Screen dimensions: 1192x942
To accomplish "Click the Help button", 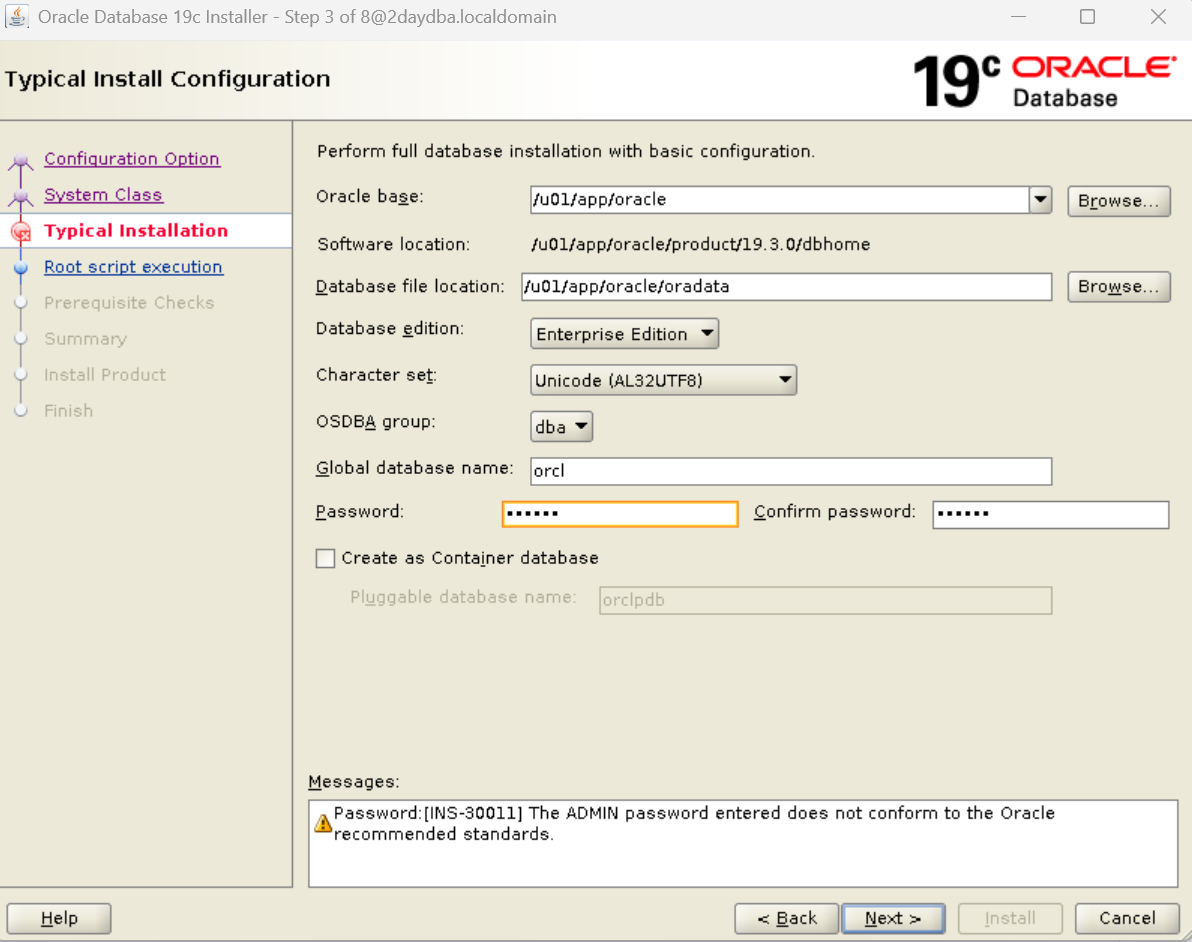I will tap(59, 918).
